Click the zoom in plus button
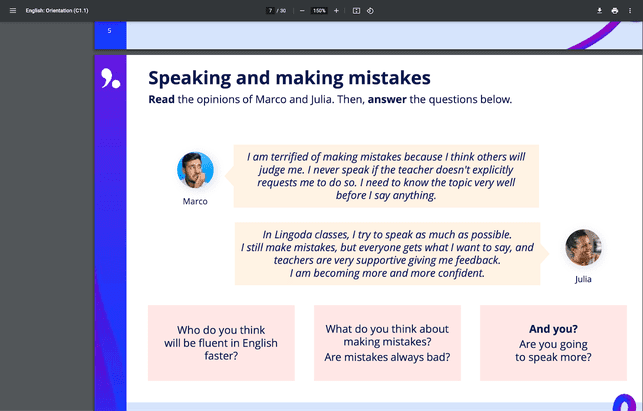The image size is (643, 411). point(336,10)
